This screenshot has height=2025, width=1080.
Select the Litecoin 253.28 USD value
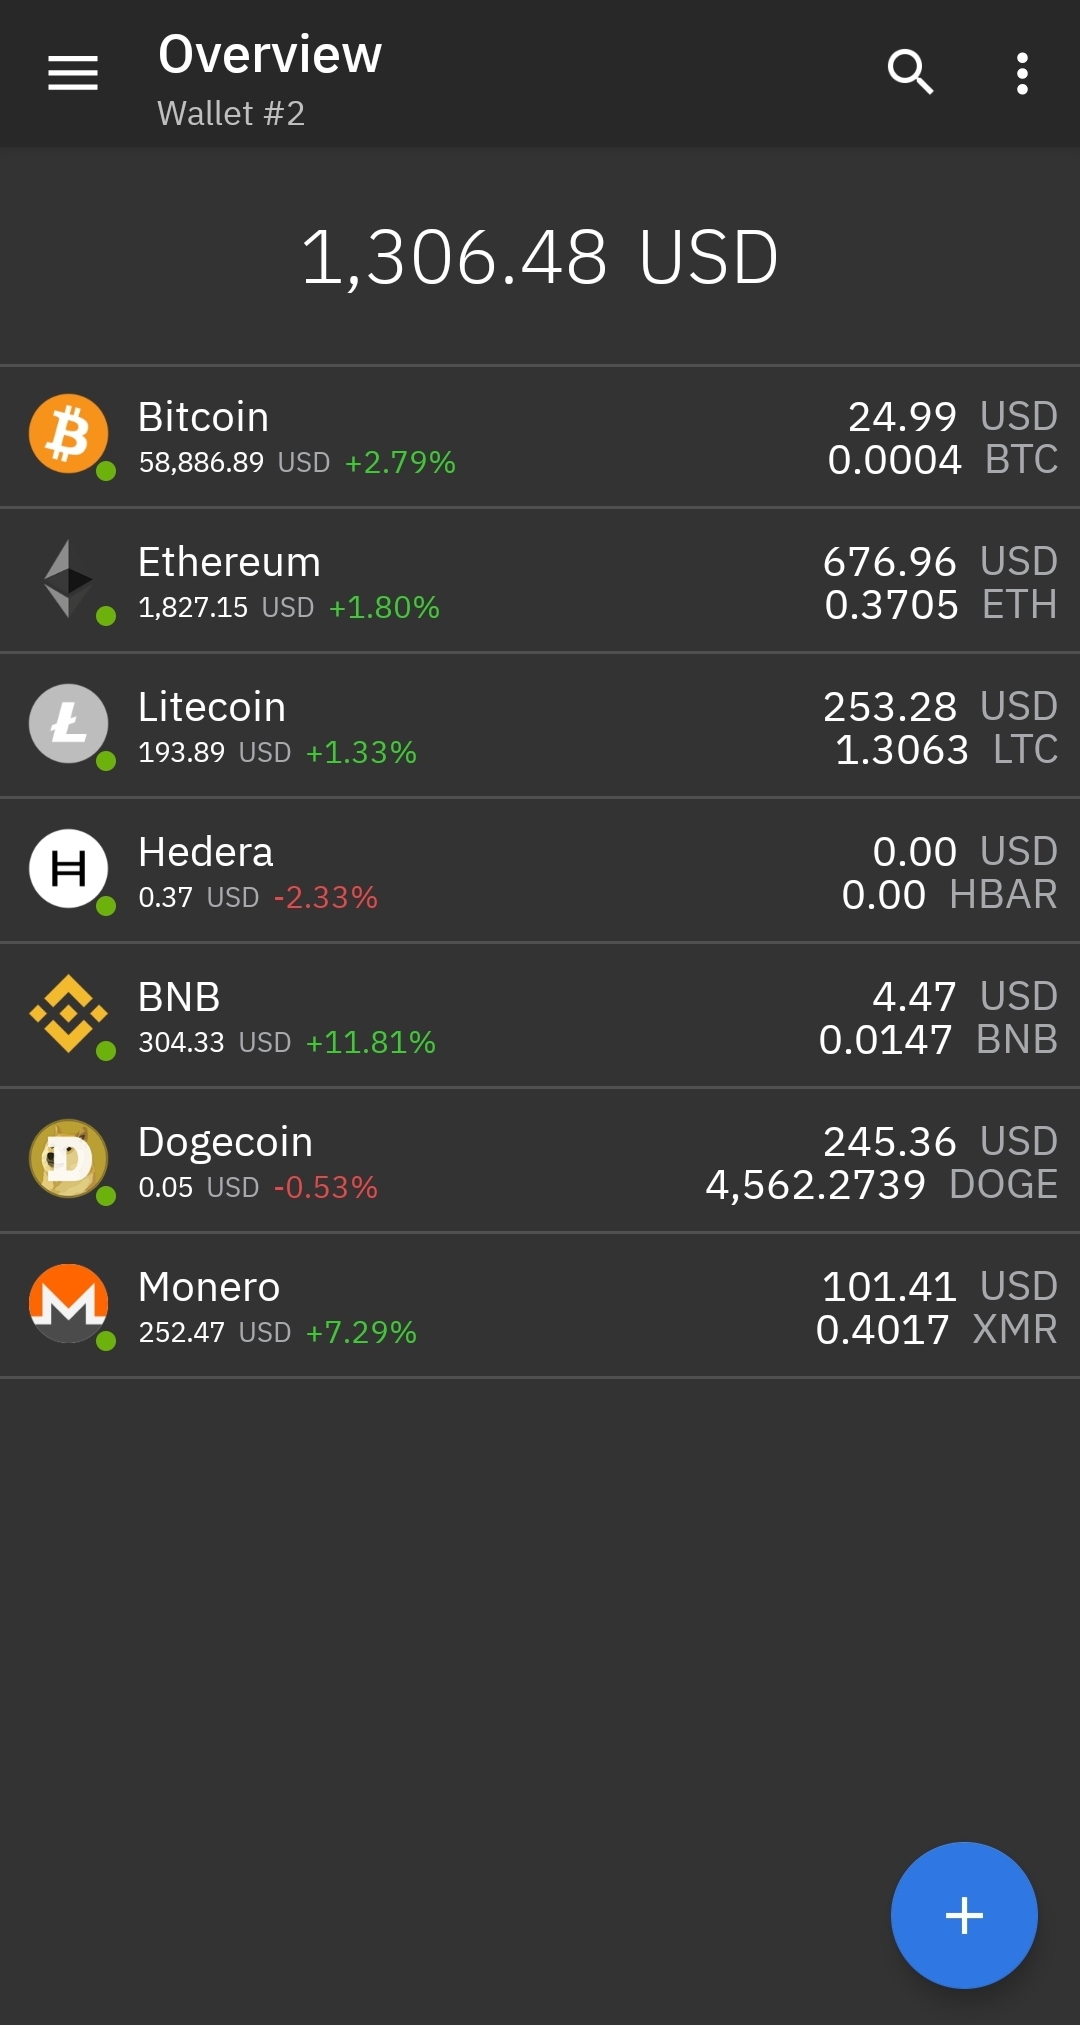tap(939, 707)
